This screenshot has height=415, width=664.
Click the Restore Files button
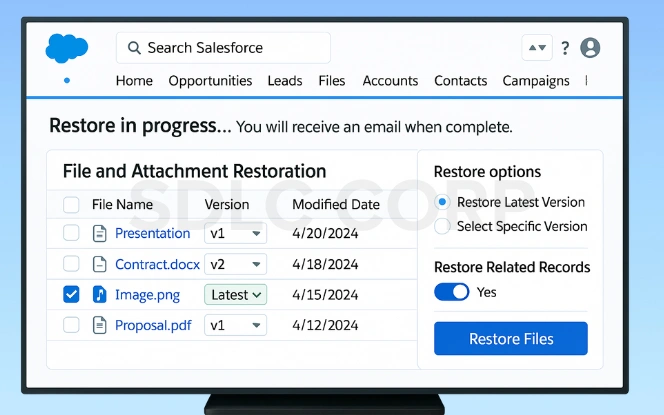coord(511,338)
